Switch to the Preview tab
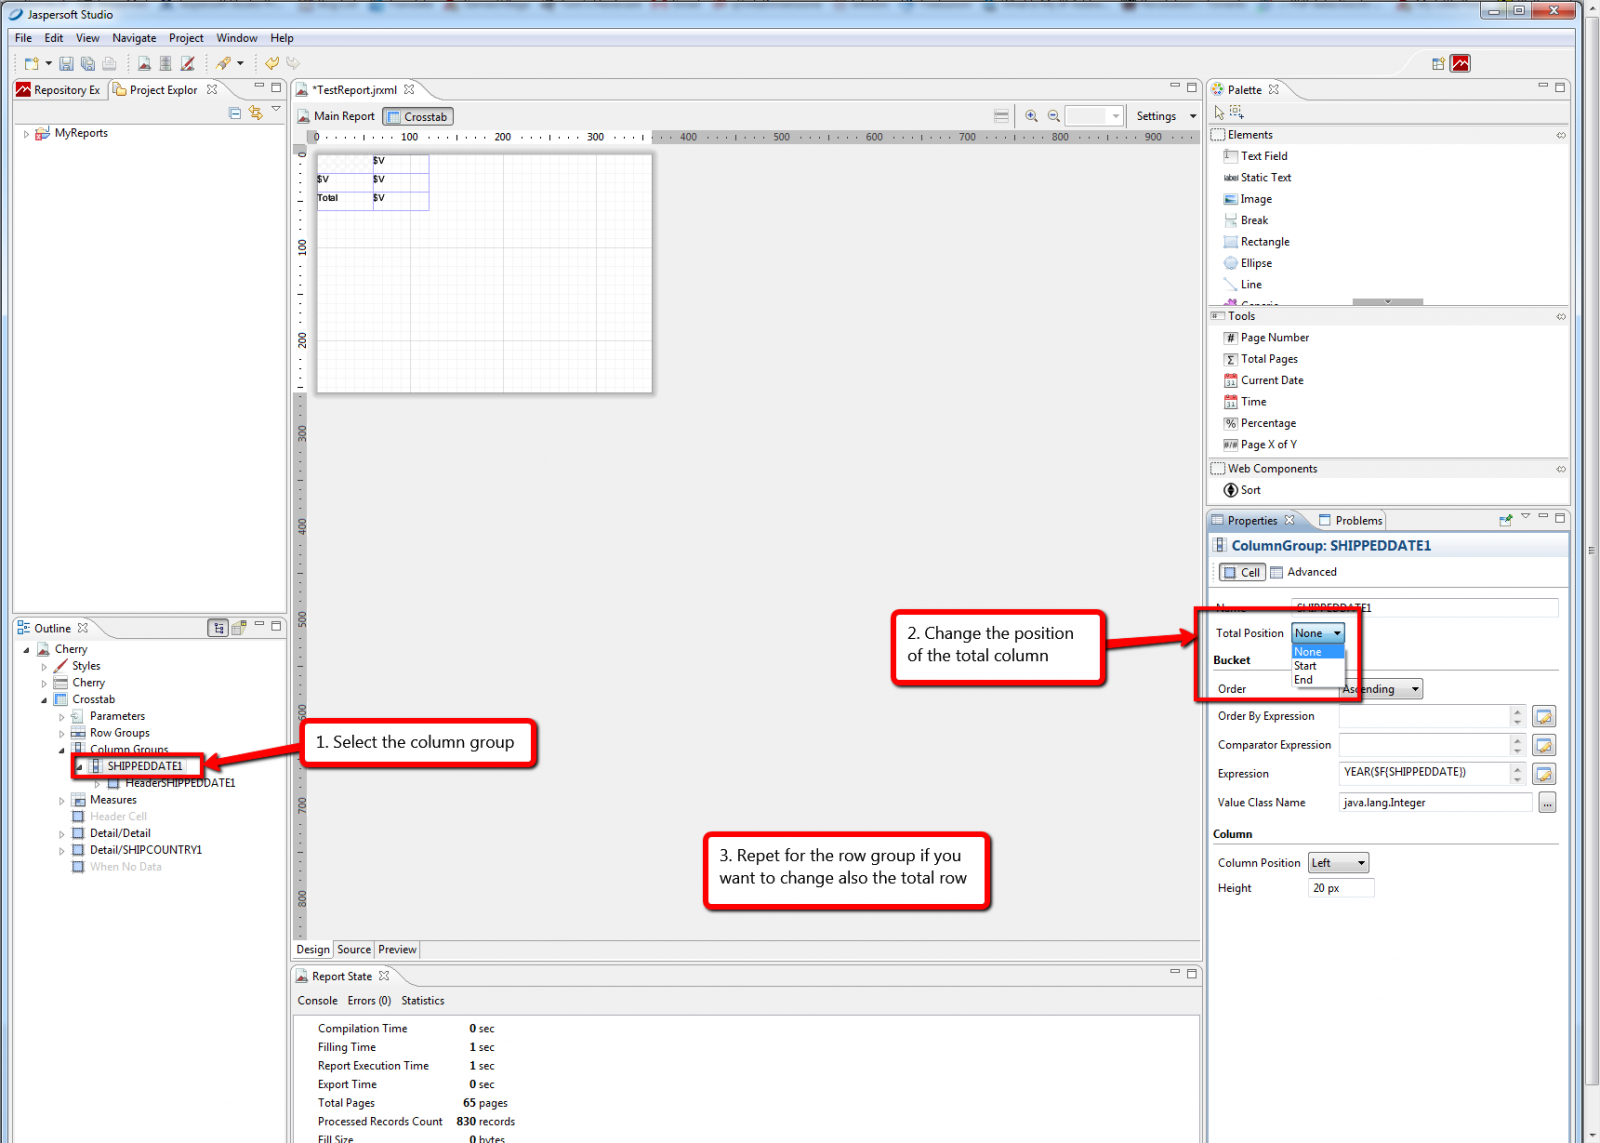1600x1143 pixels. [397, 950]
